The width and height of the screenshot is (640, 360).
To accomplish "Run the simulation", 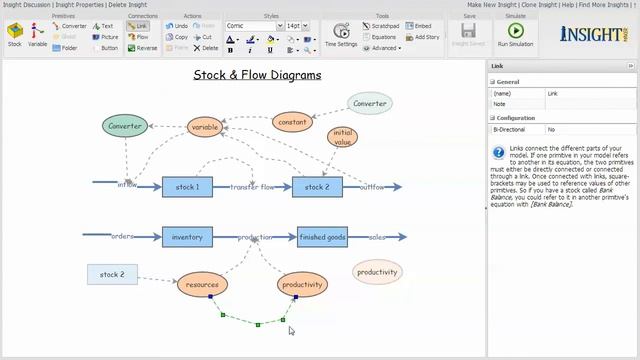I will tap(516, 34).
